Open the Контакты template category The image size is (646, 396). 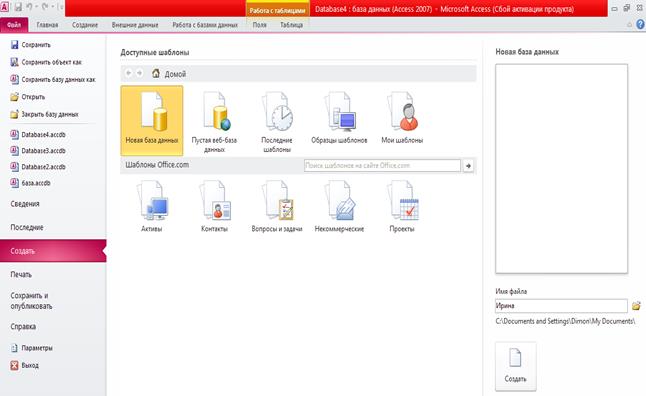tap(214, 206)
